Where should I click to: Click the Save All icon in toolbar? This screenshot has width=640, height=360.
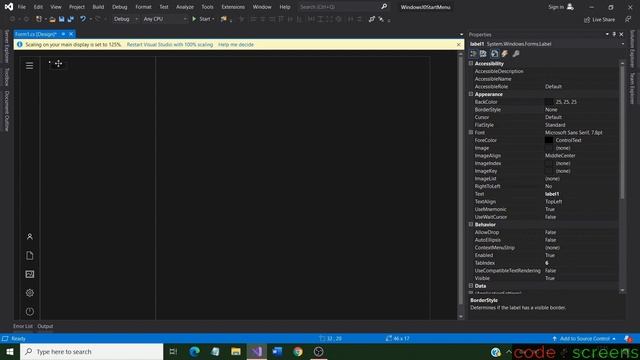point(71,19)
